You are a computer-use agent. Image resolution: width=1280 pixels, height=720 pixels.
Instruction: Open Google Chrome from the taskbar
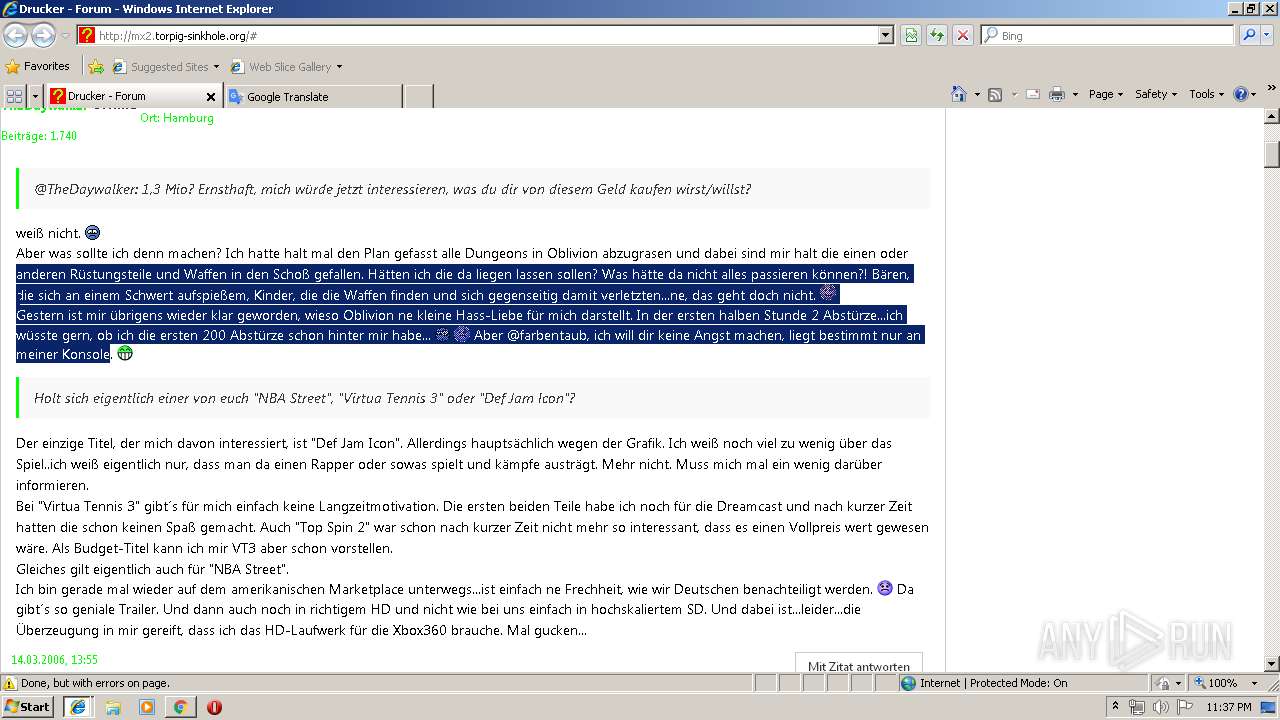pyautogui.click(x=180, y=707)
